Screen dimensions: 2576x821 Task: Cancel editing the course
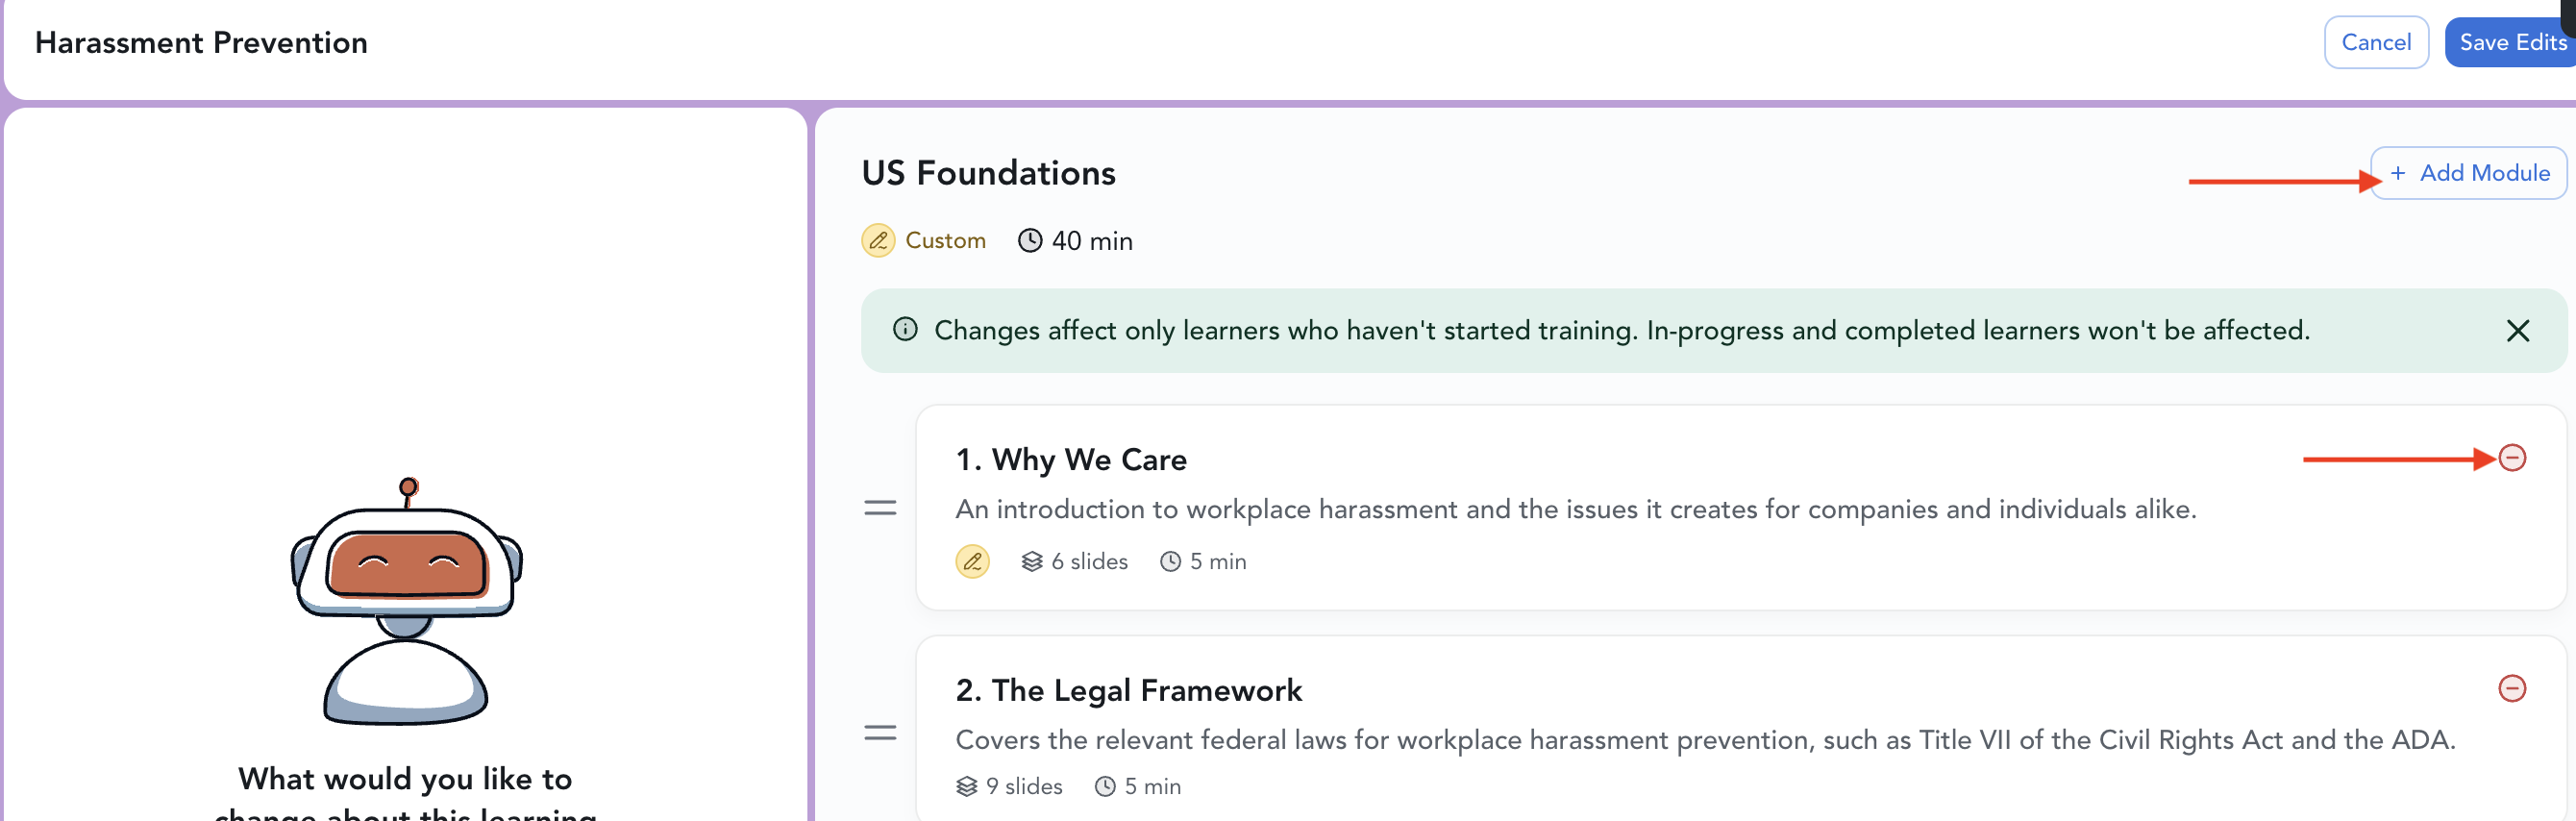tap(2375, 42)
